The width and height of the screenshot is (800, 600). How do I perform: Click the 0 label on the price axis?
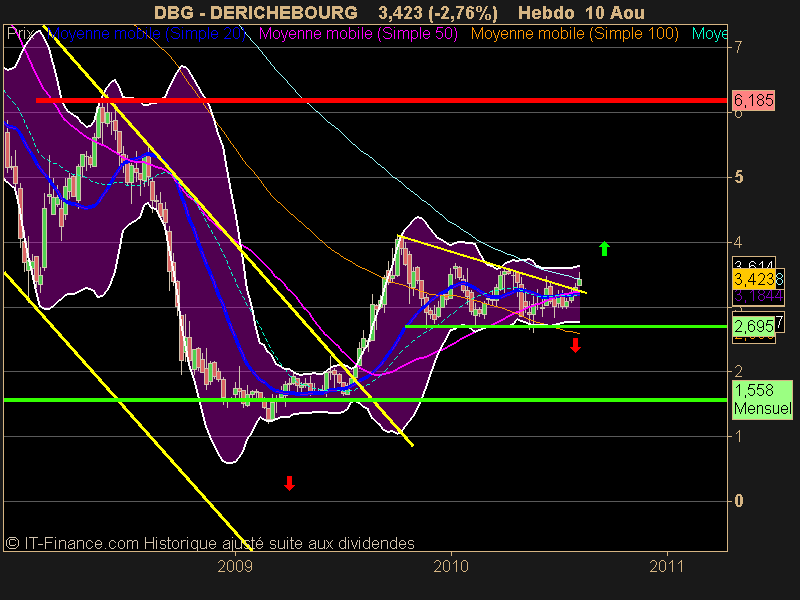(x=738, y=501)
